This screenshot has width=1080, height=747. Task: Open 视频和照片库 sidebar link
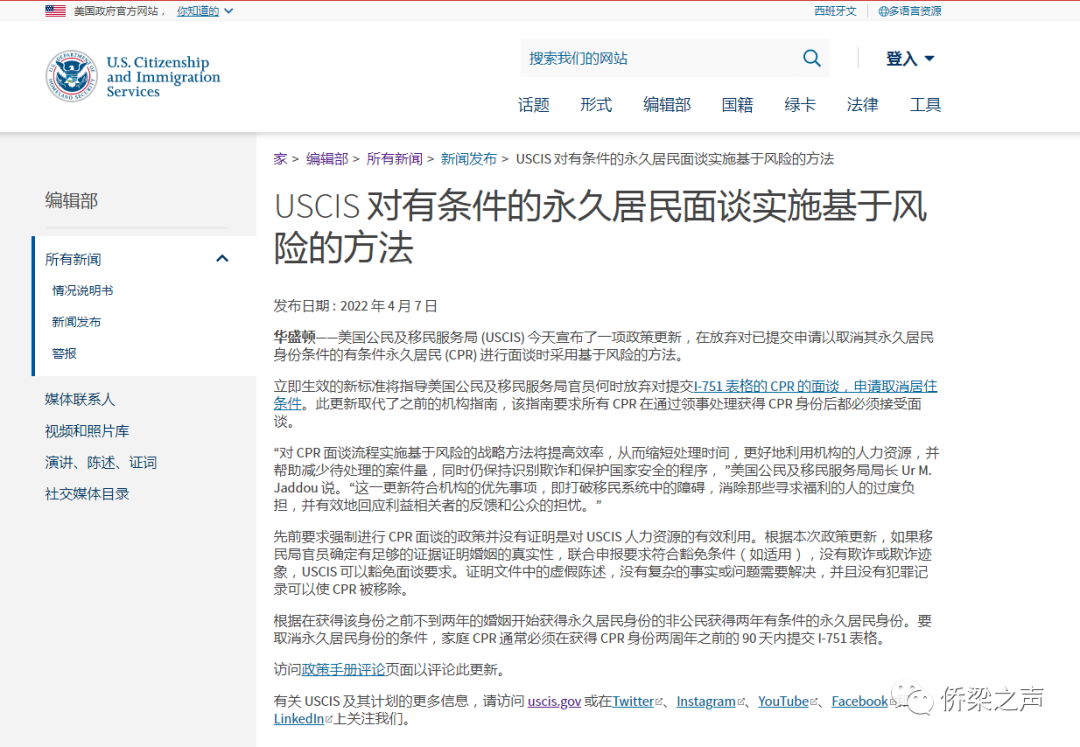point(87,431)
